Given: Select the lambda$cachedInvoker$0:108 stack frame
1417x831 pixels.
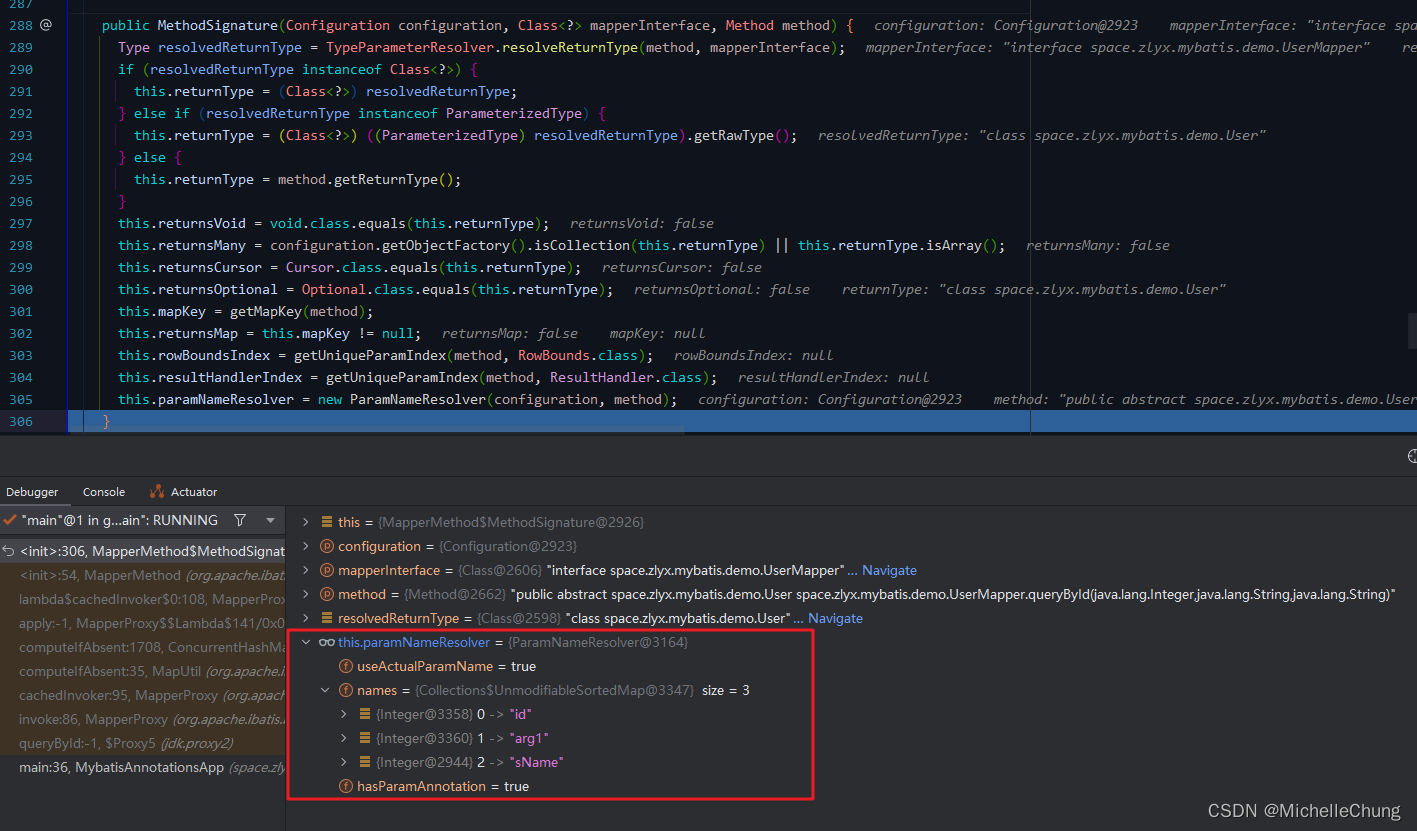Looking at the screenshot, I should tap(143, 599).
